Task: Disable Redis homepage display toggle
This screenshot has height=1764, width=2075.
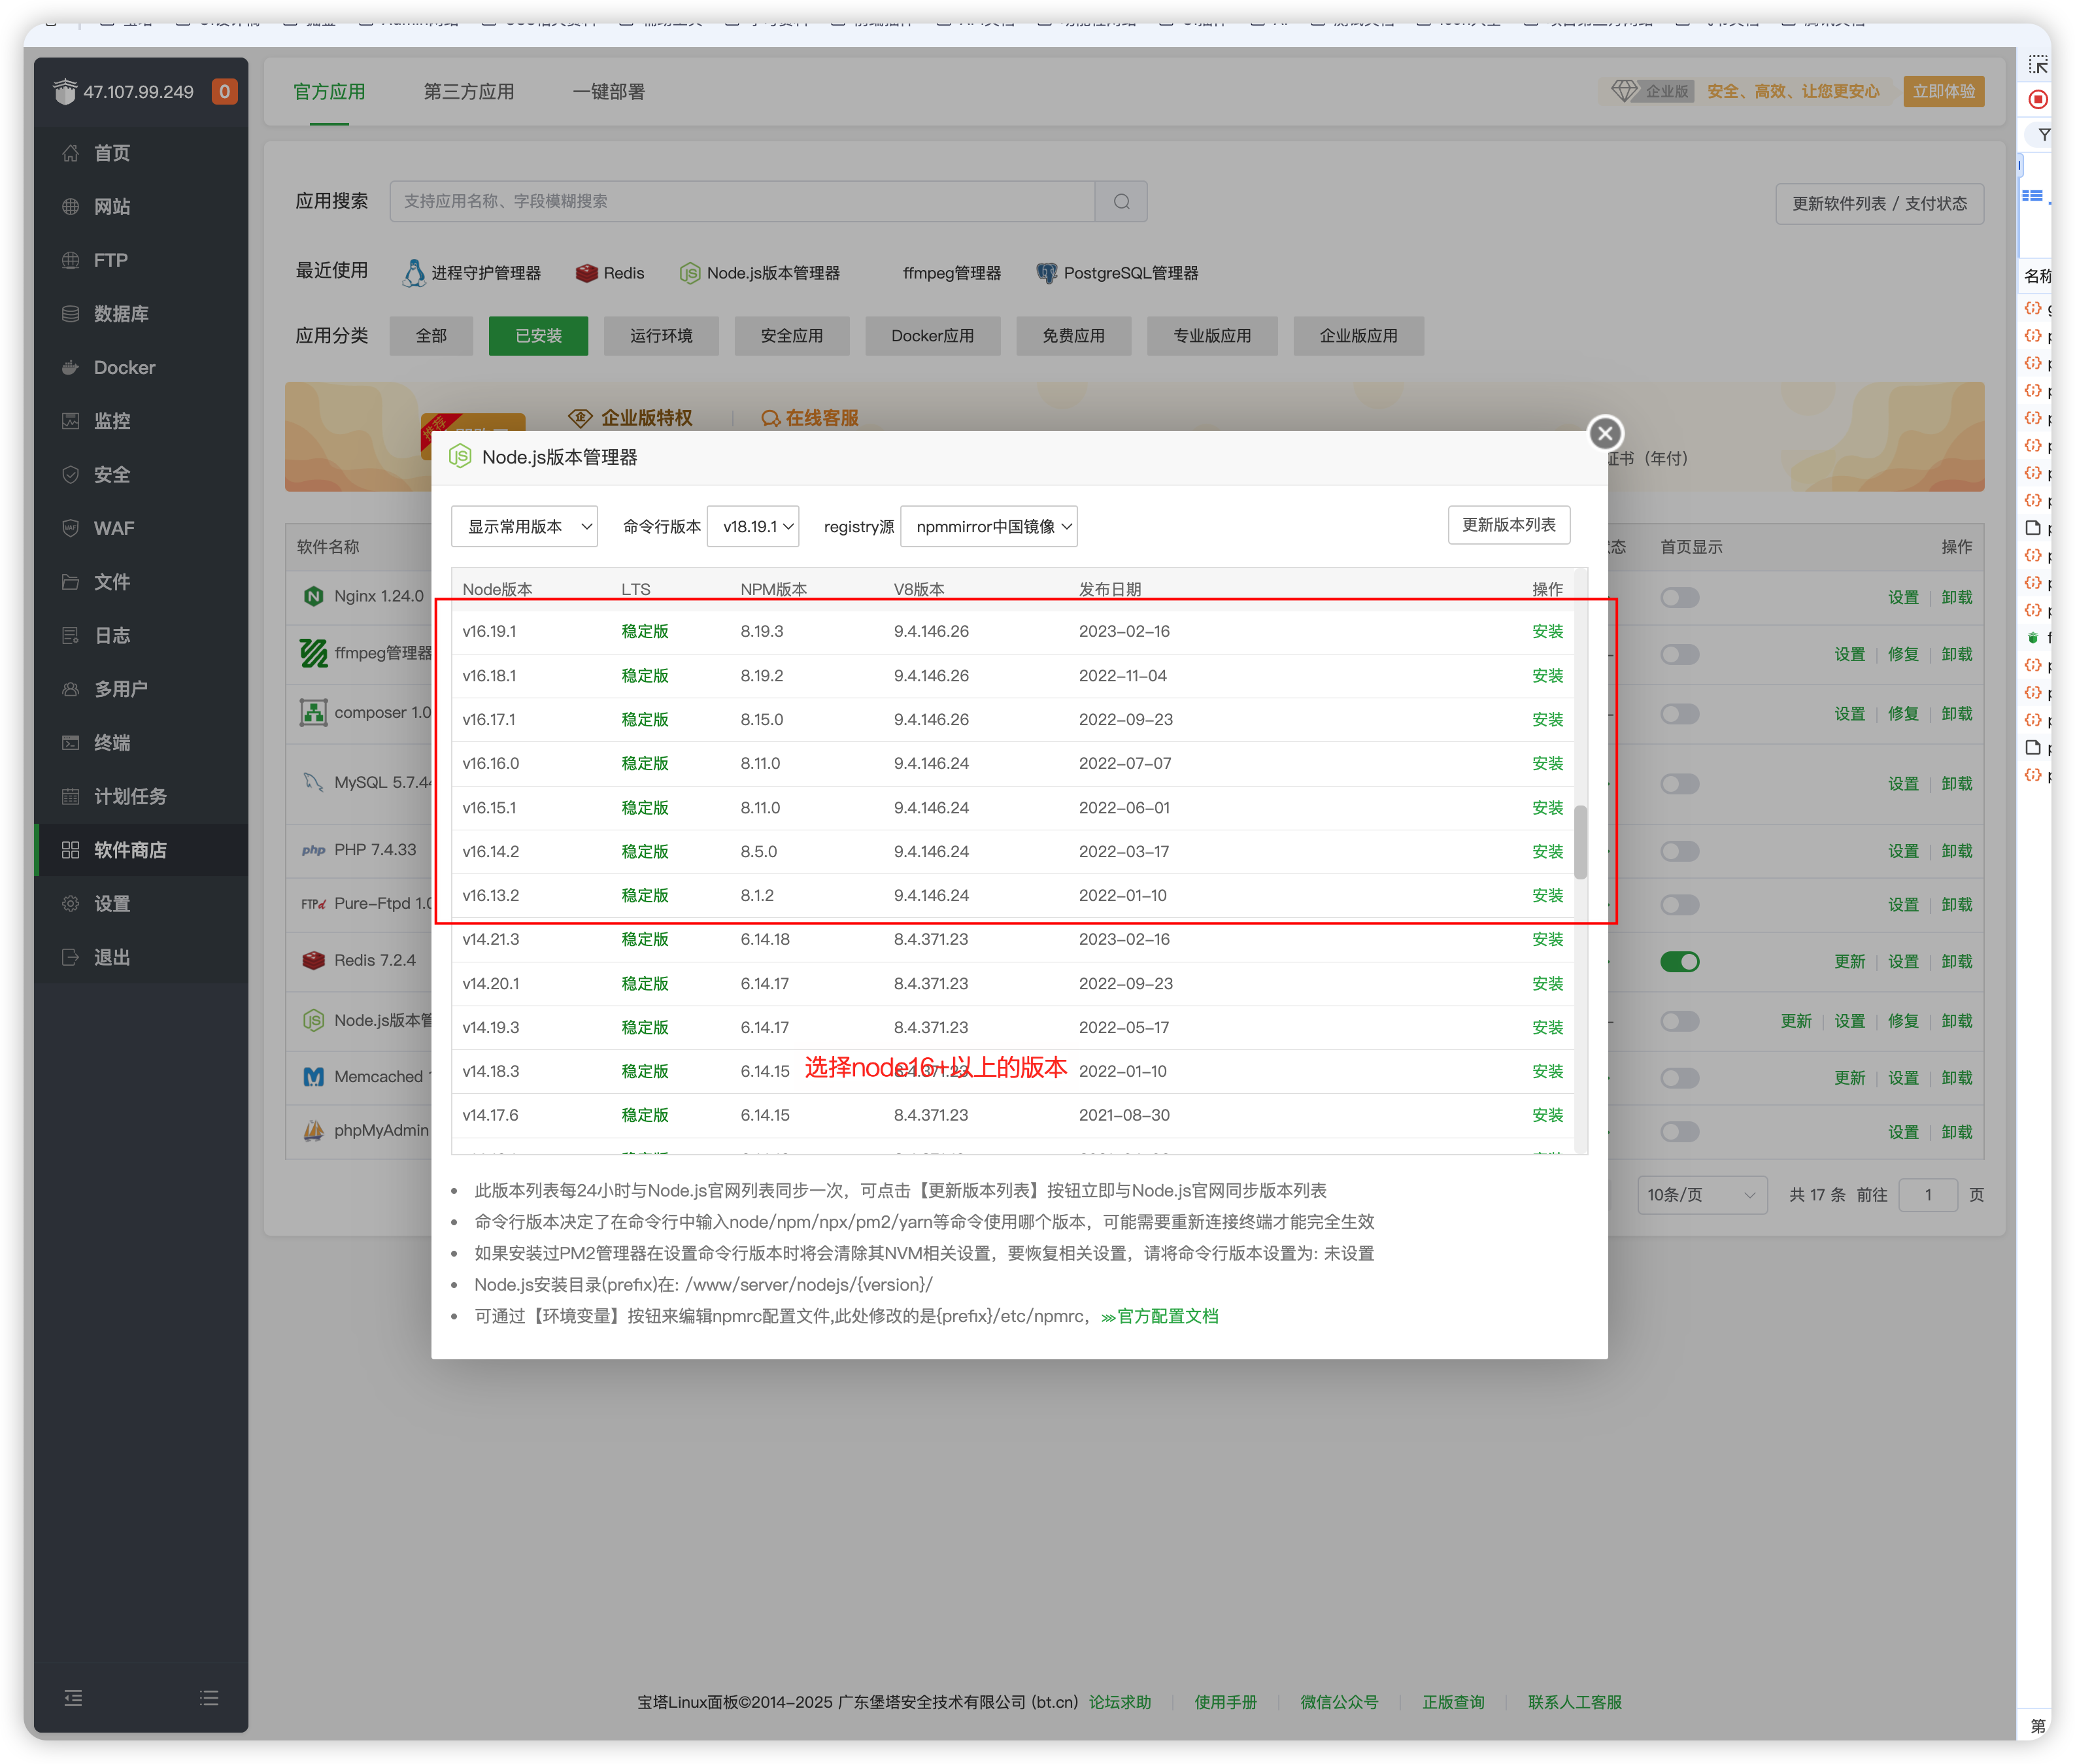Action: (x=1679, y=961)
